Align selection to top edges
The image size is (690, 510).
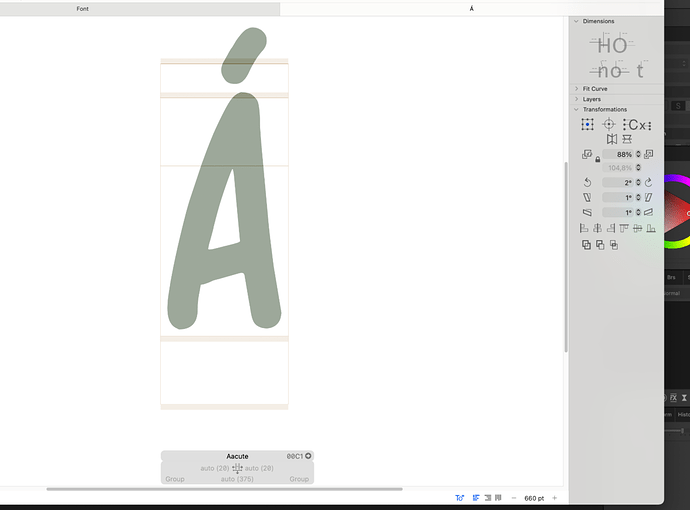pyautogui.click(x=624, y=228)
